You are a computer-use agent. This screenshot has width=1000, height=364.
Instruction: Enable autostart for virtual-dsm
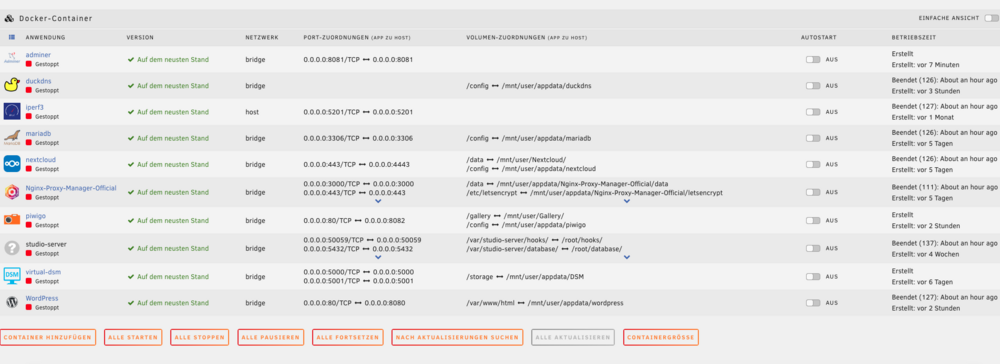pos(812,277)
